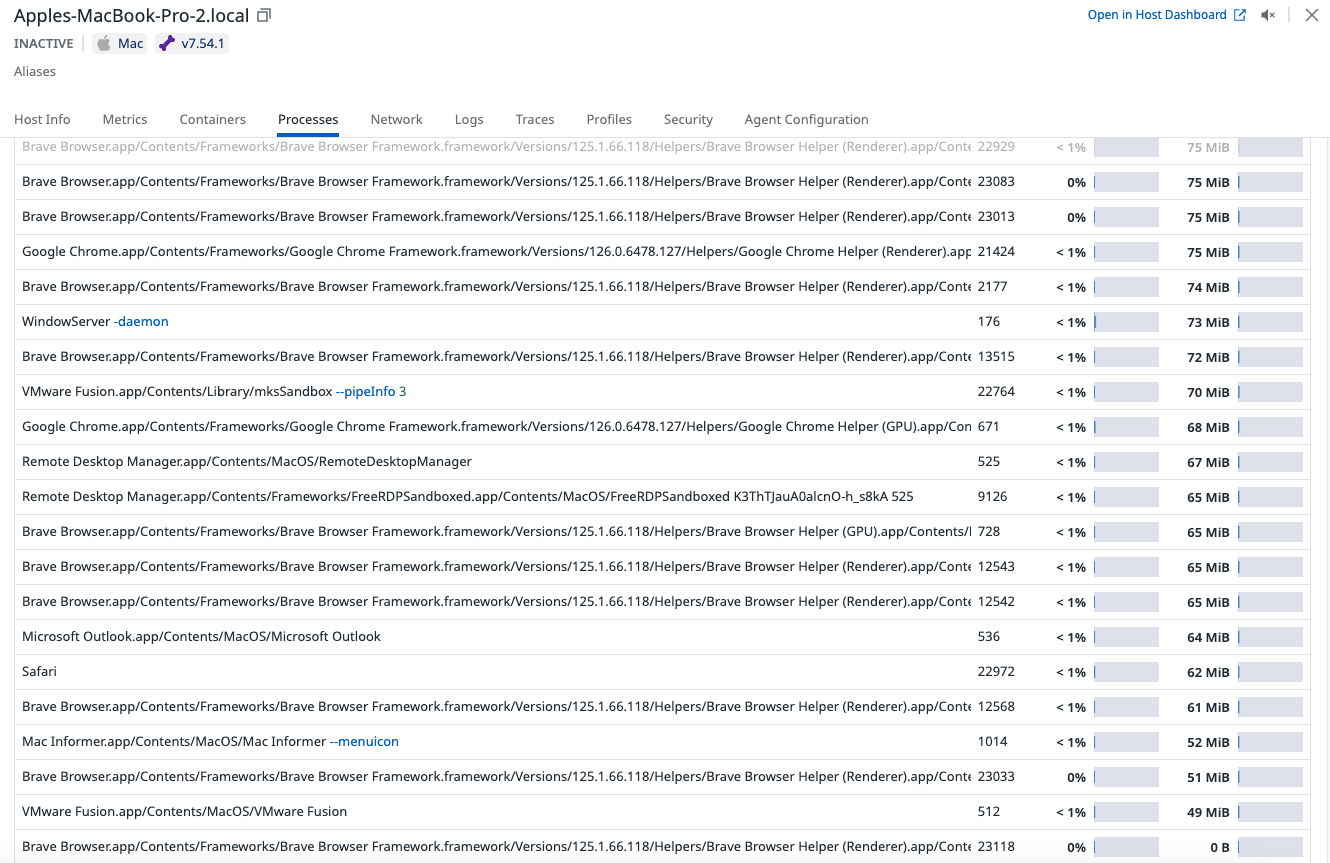Click the memory bar for Microsoft Outlook row
This screenshot has width=1330, height=863.
click(x=1270, y=637)
